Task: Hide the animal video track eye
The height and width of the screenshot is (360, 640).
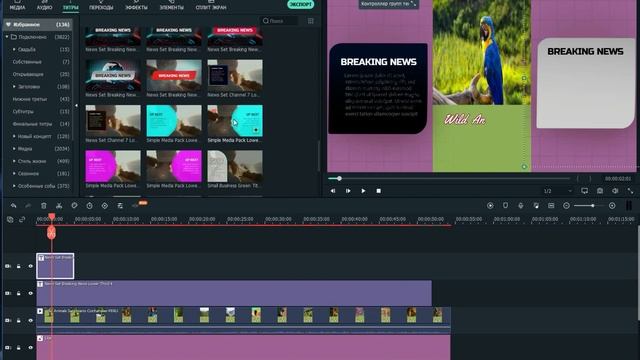Action: click(30, 320)
